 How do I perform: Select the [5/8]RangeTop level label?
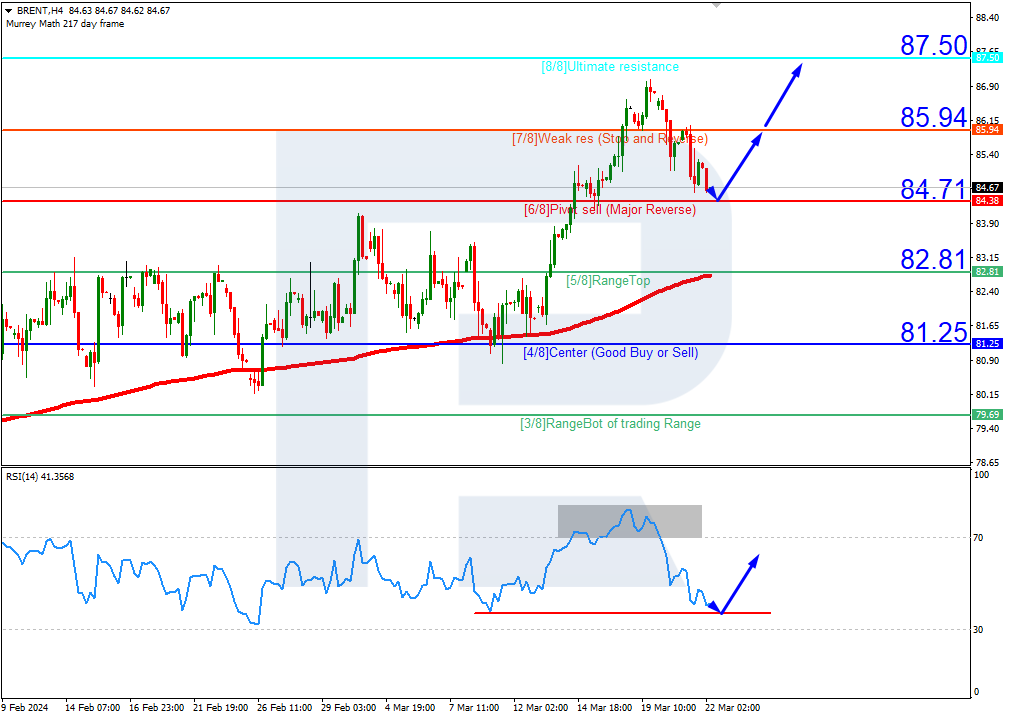(607, 281)
